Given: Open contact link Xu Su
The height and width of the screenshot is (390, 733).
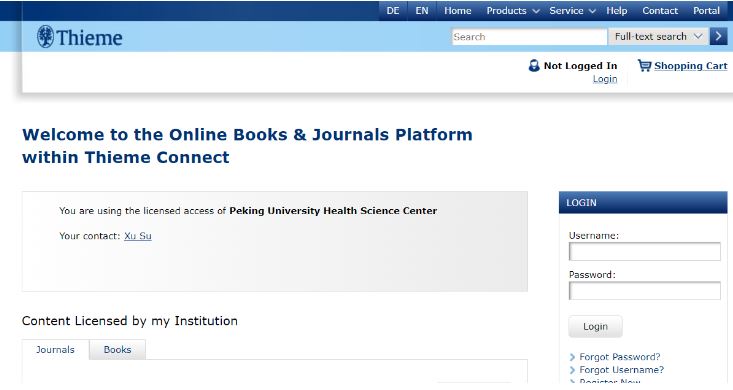Looking at the screenshot, I should [x=138, y=236].
